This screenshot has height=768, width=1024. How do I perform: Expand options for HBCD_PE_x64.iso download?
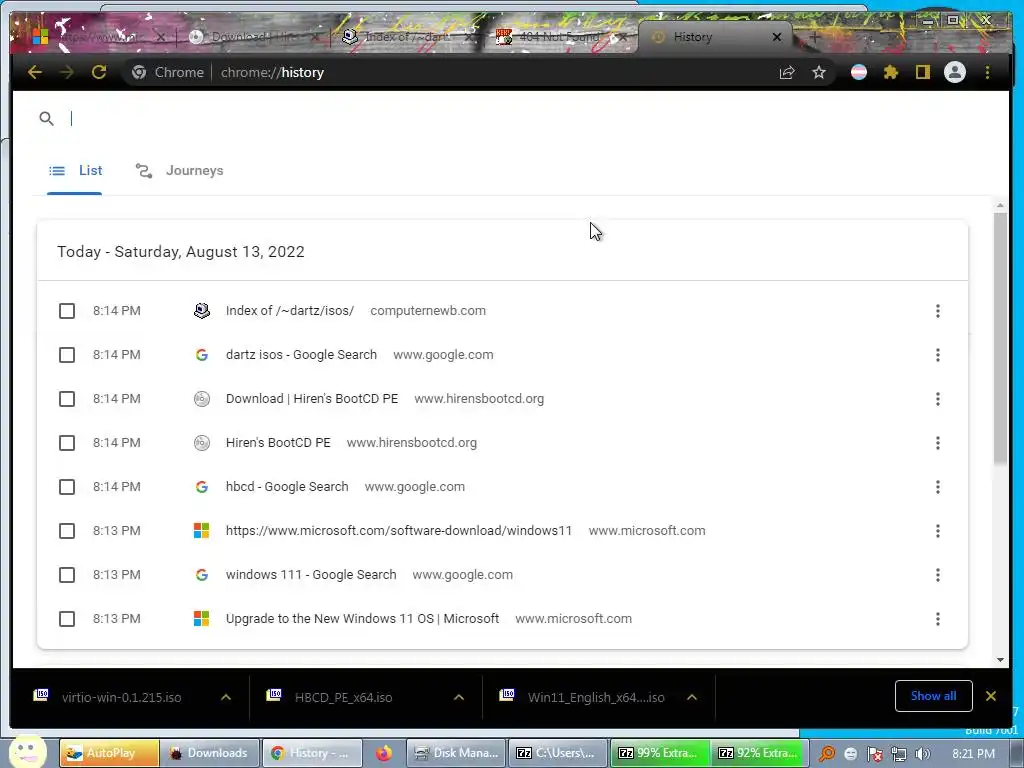[458, 697]
